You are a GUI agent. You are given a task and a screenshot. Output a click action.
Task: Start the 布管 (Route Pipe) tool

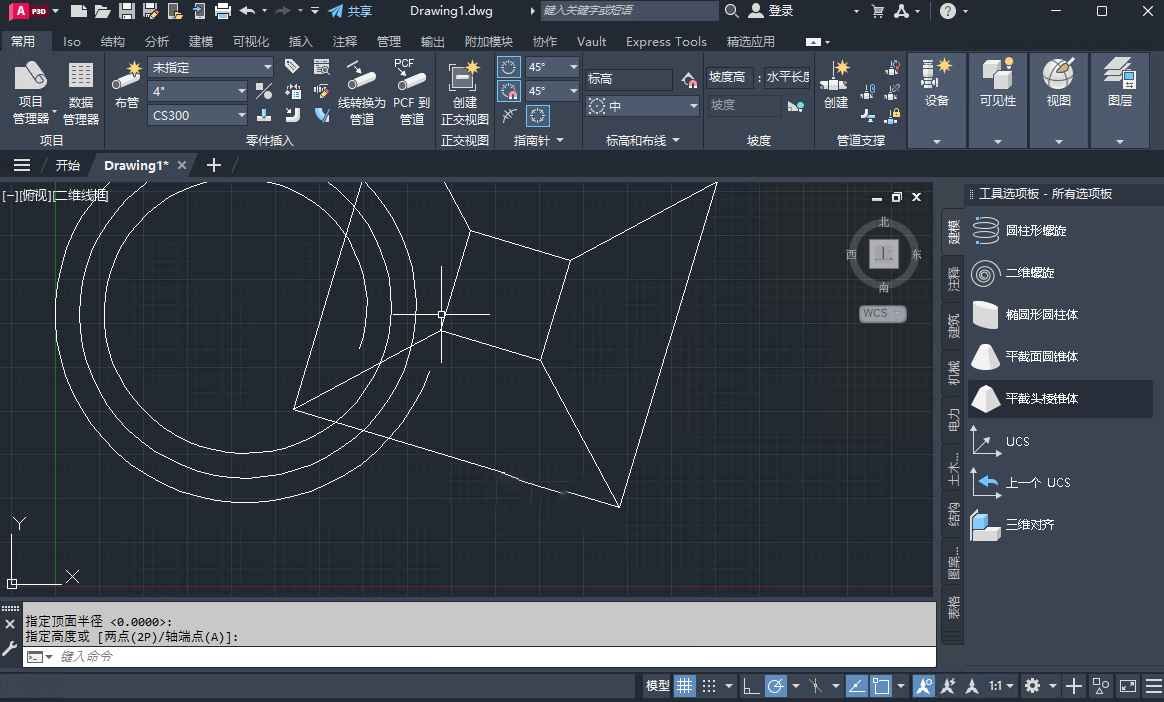[x=127, y=85]
